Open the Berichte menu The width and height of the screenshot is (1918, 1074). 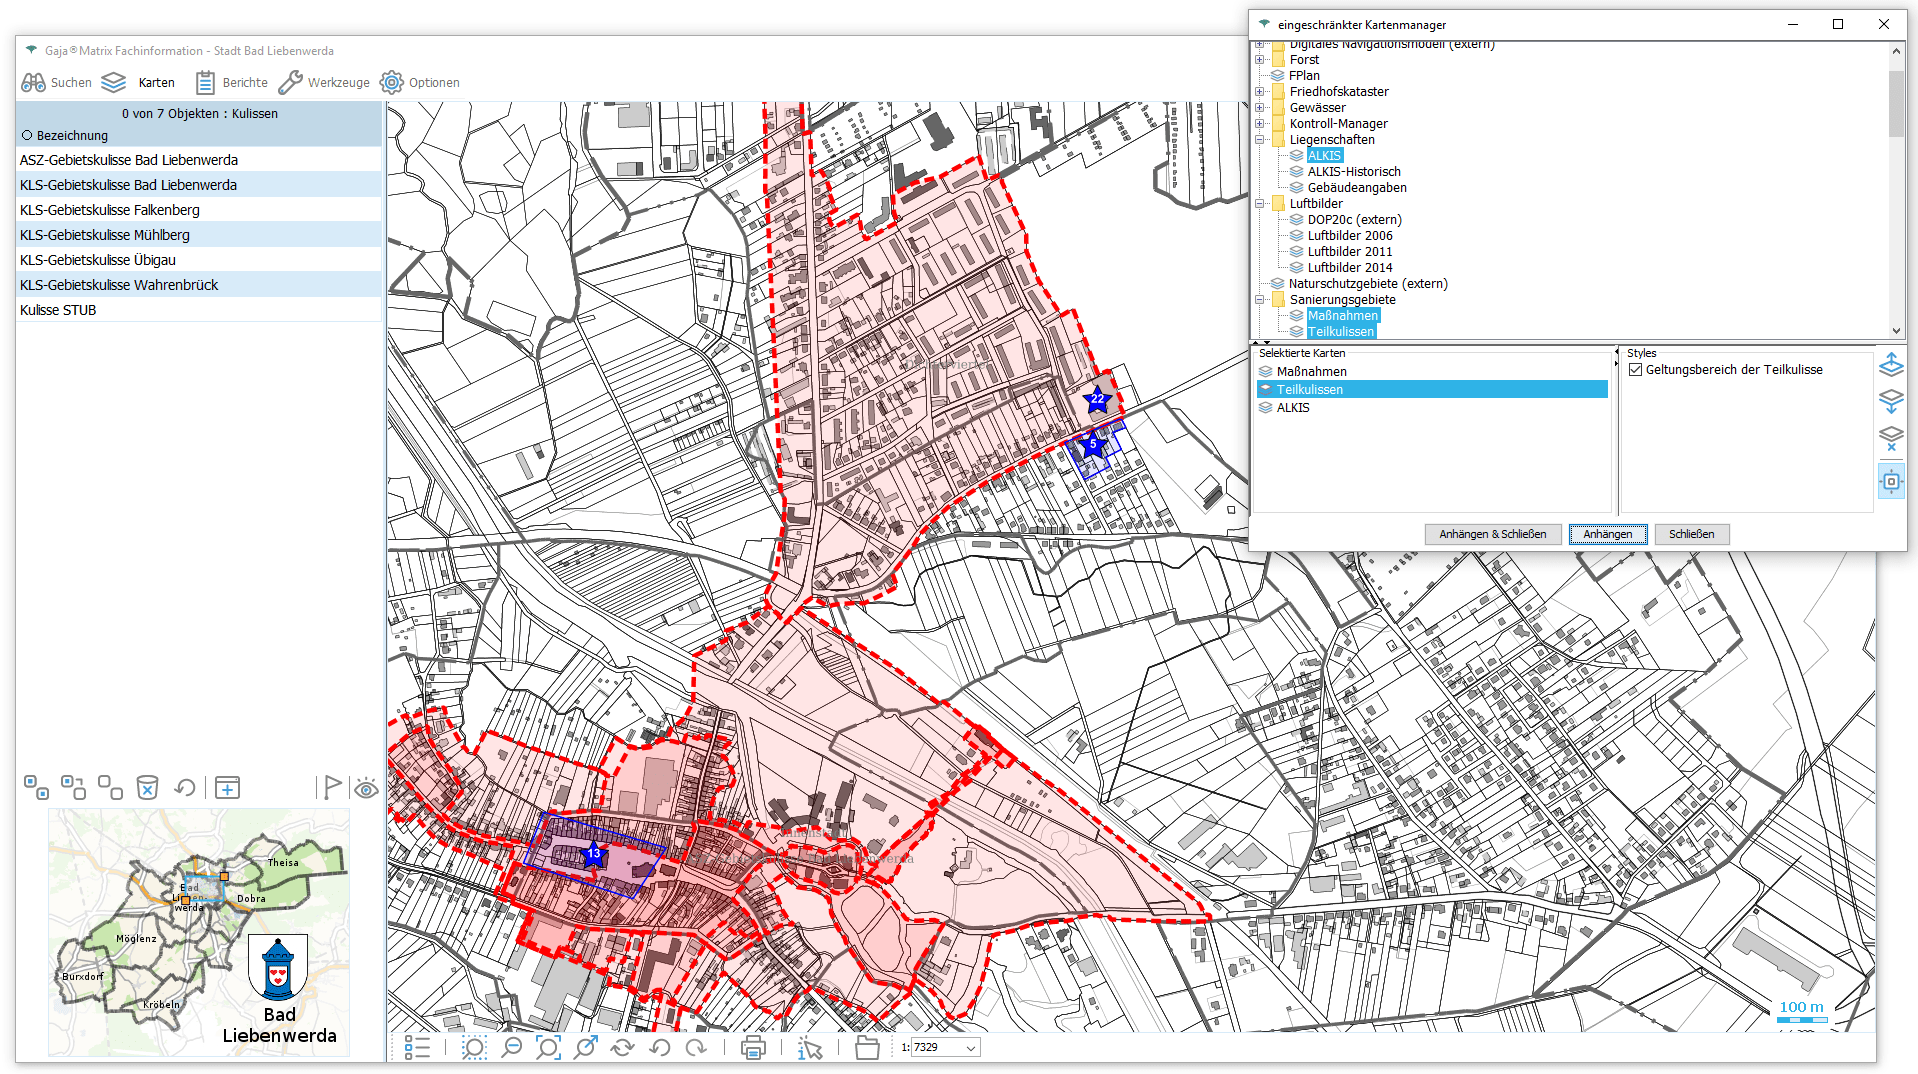(x=232, y=83)
